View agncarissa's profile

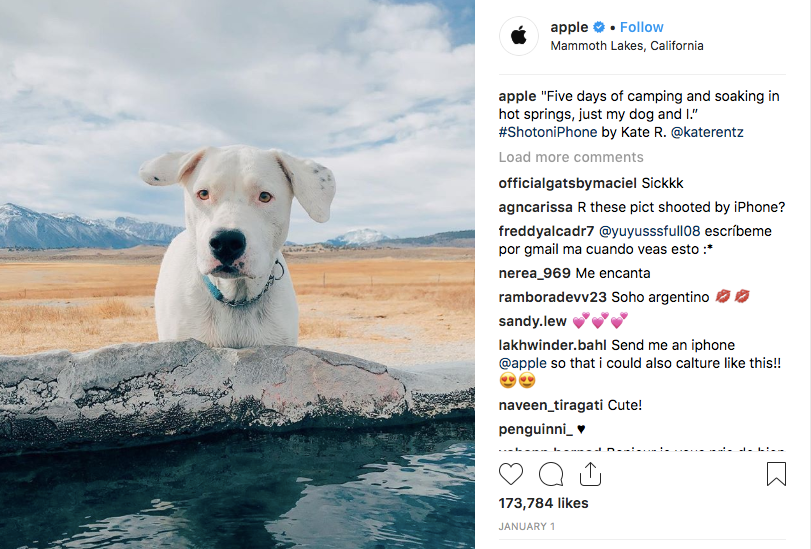tap(536, 208)
